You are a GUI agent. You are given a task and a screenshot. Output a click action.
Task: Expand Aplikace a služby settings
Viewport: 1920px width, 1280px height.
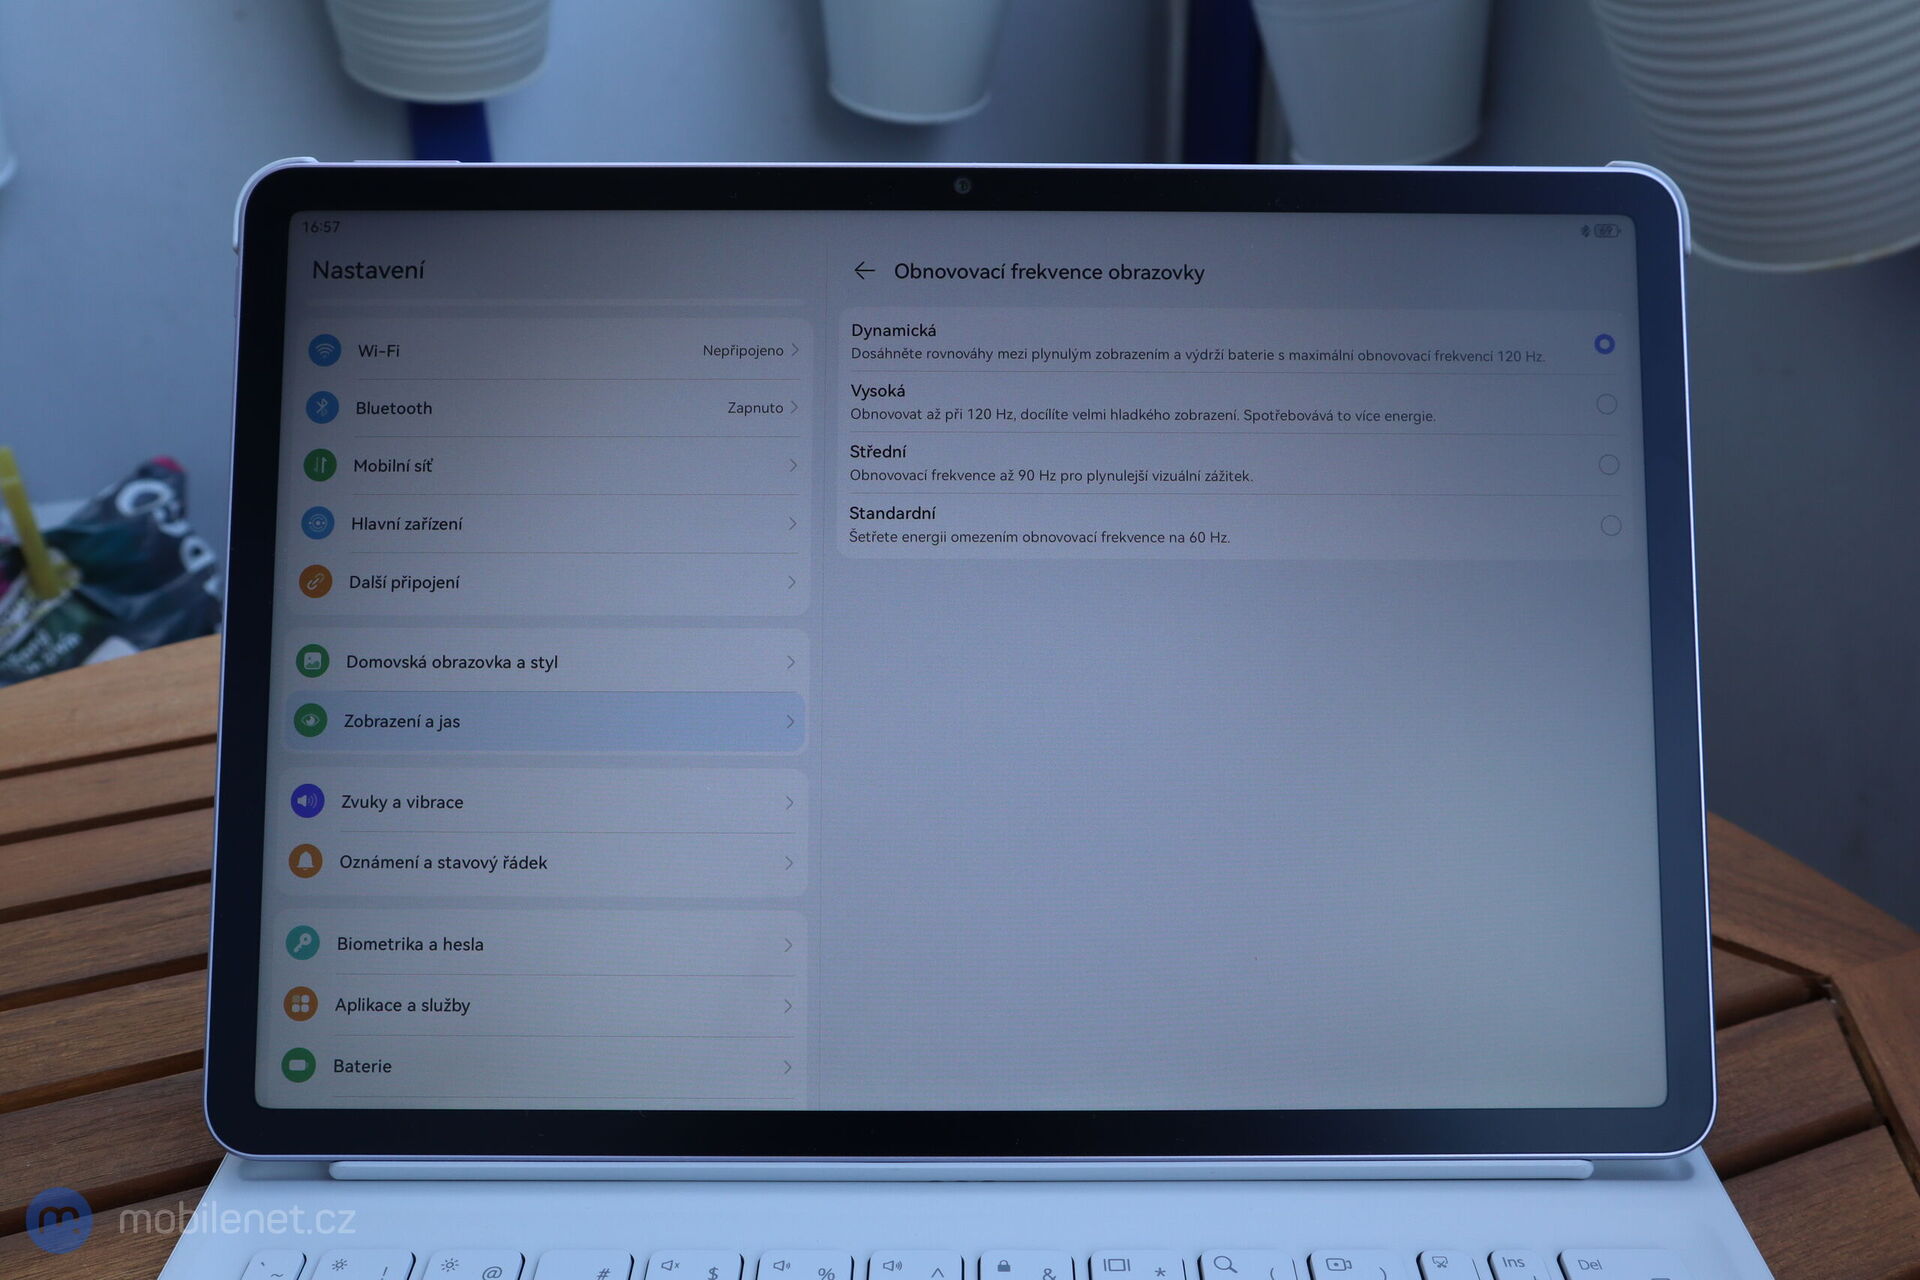791,1005
